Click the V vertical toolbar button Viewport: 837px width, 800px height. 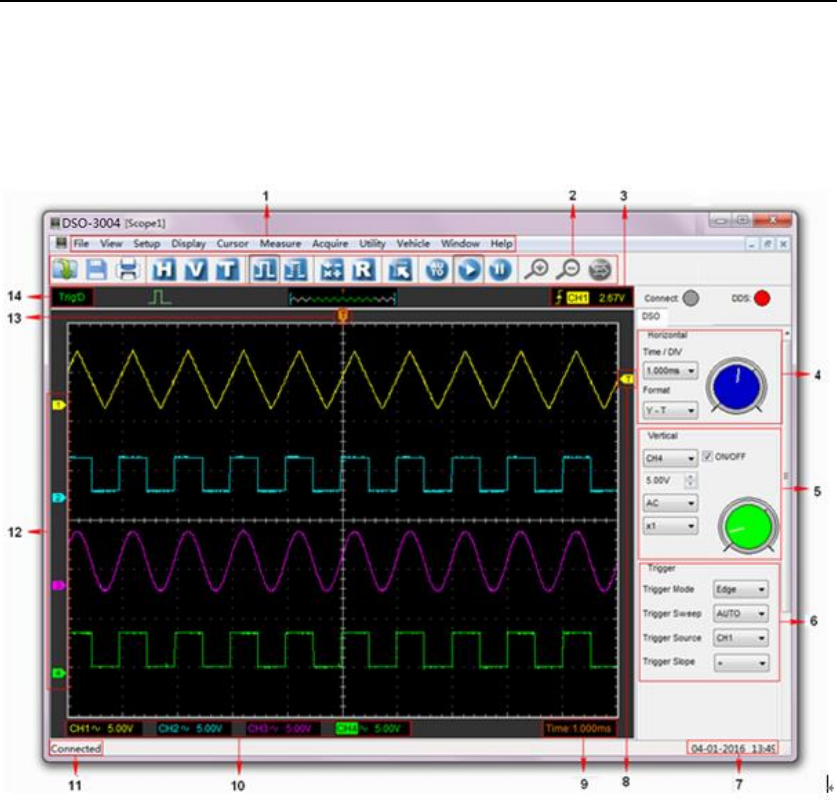[195, 270]
